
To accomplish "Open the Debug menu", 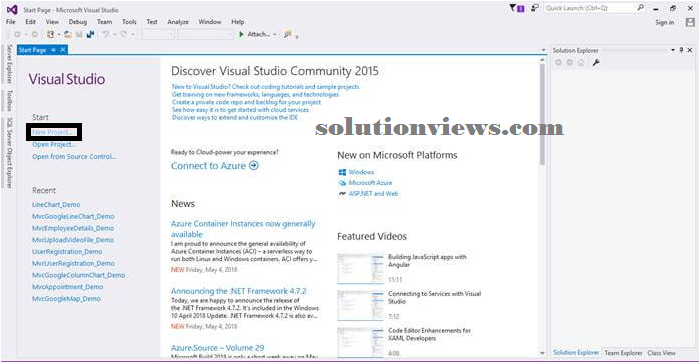I will [x=78, y=22].
